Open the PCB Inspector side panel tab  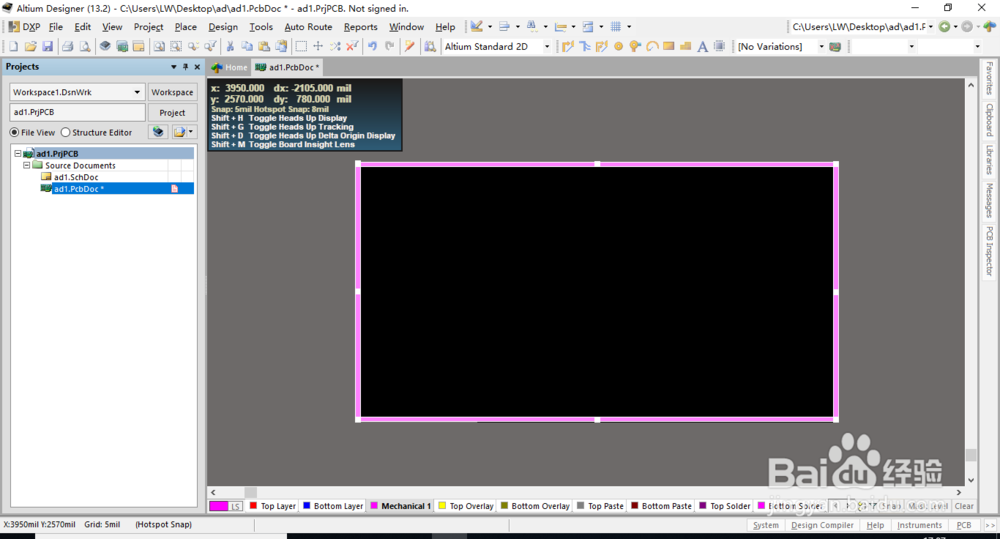click(989, 251)
